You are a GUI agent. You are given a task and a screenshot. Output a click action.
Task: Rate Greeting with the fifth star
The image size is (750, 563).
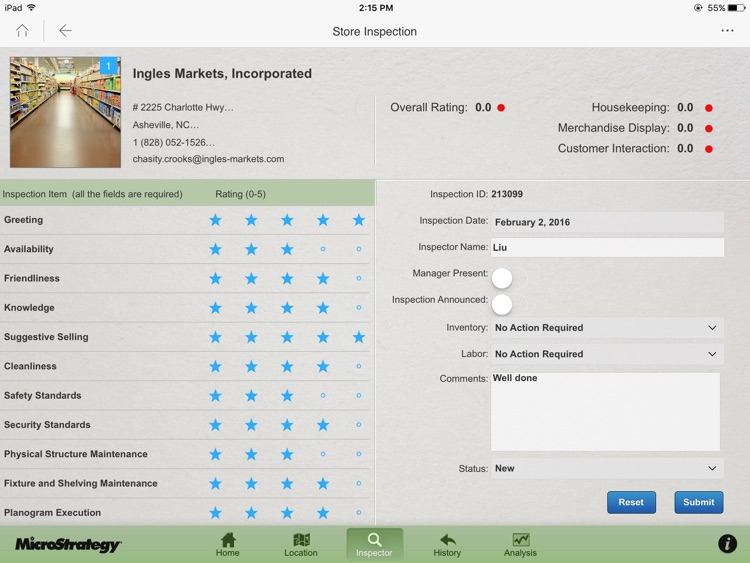[x=359, y=220]
